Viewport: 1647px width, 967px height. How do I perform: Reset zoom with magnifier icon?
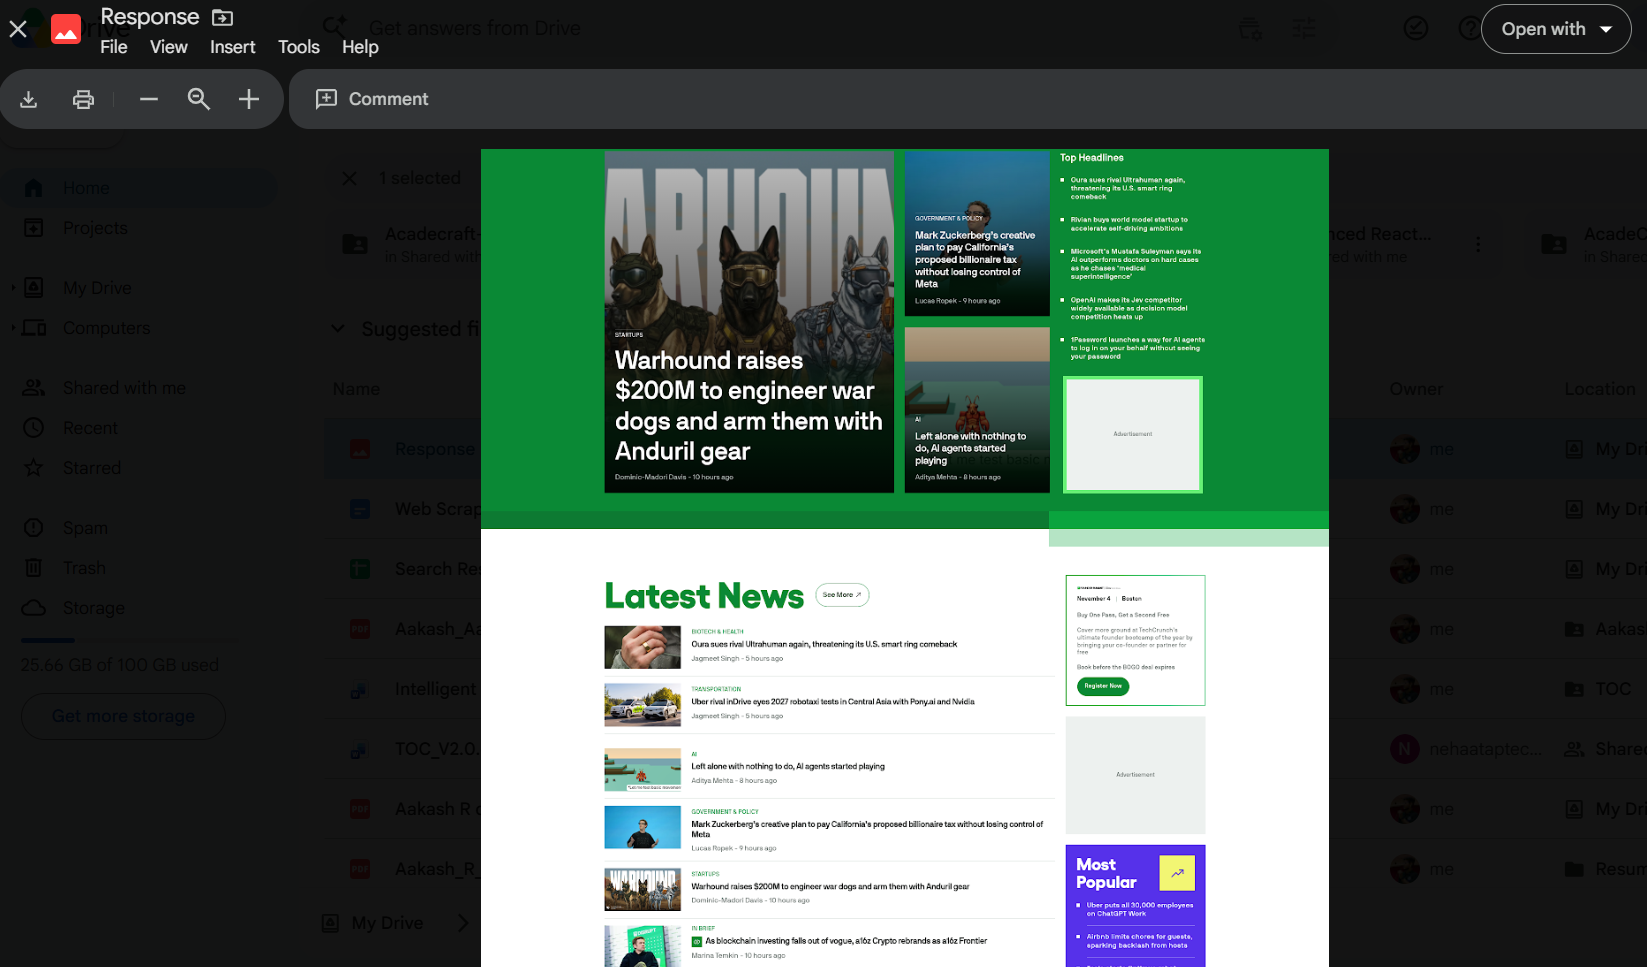199,99
